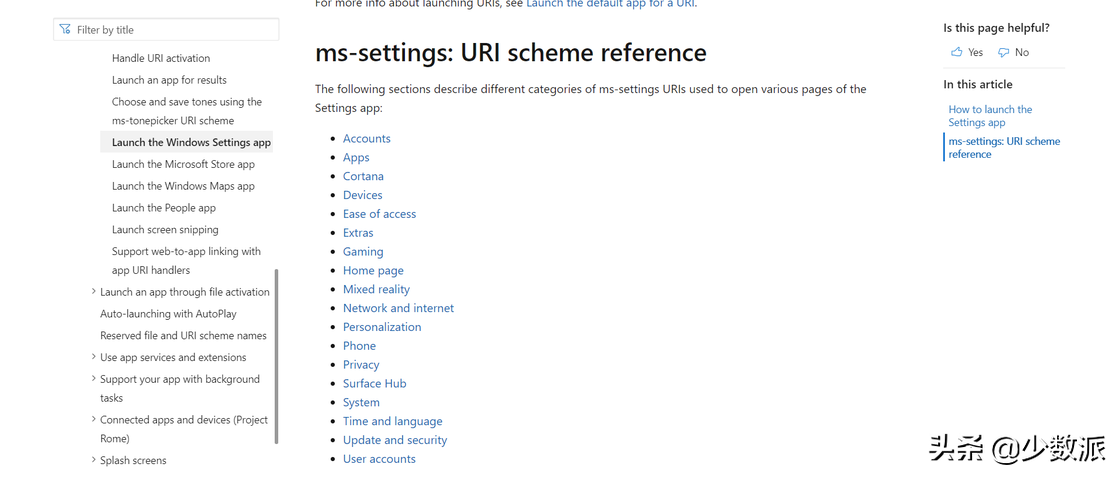
Task: Expand the Splash screens section
Action: pos(94,460)
